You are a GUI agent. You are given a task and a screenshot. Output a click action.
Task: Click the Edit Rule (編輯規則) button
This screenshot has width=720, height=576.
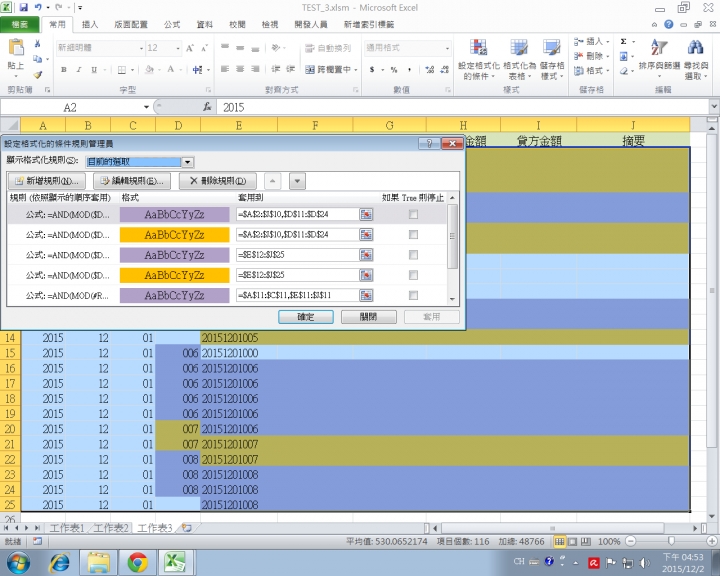pos(132,181)
